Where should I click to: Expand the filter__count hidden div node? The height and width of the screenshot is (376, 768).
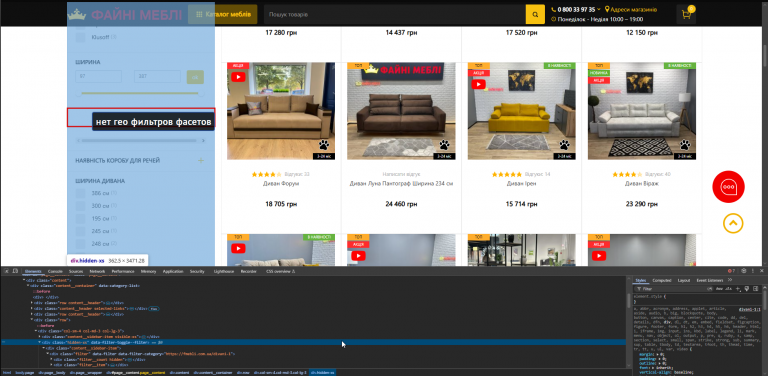pyautogui.click(x=51, y=359)
